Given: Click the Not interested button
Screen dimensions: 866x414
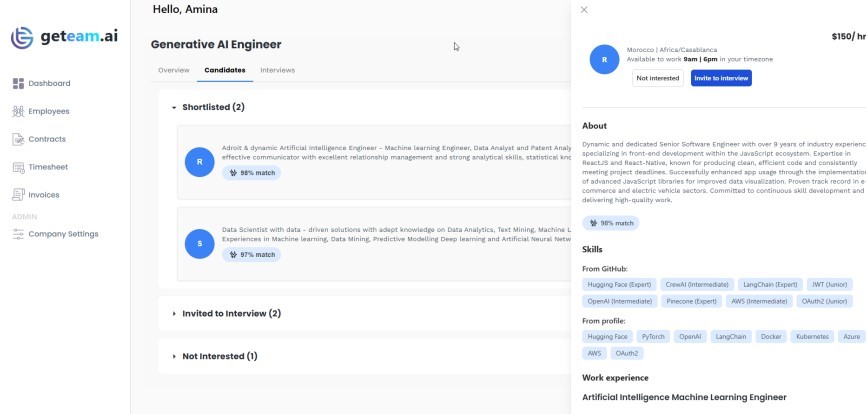Looking at the screenshot, I should [658, 78].
